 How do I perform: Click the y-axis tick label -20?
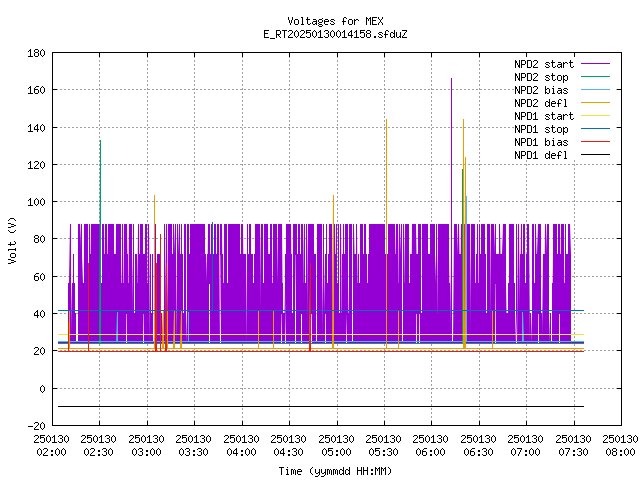point(36,426)
